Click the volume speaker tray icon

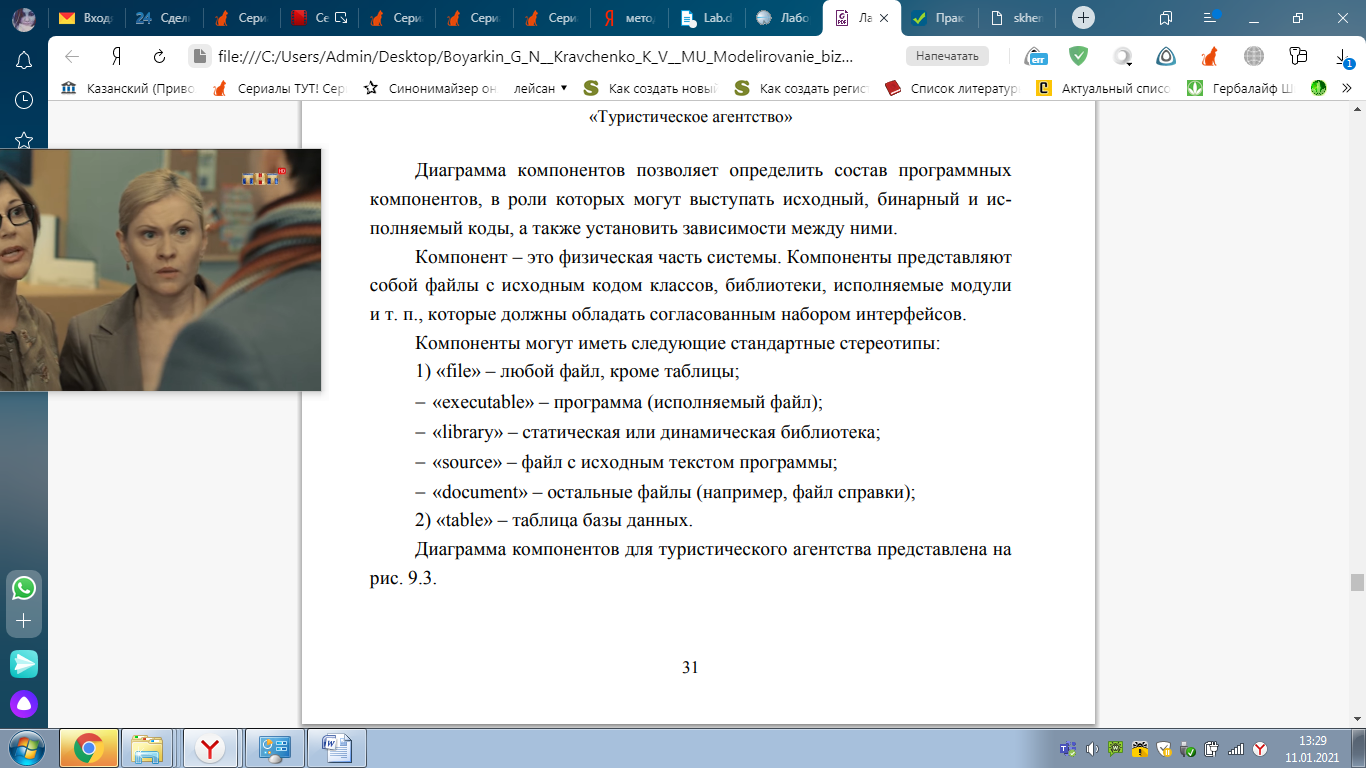point(1092,748)
